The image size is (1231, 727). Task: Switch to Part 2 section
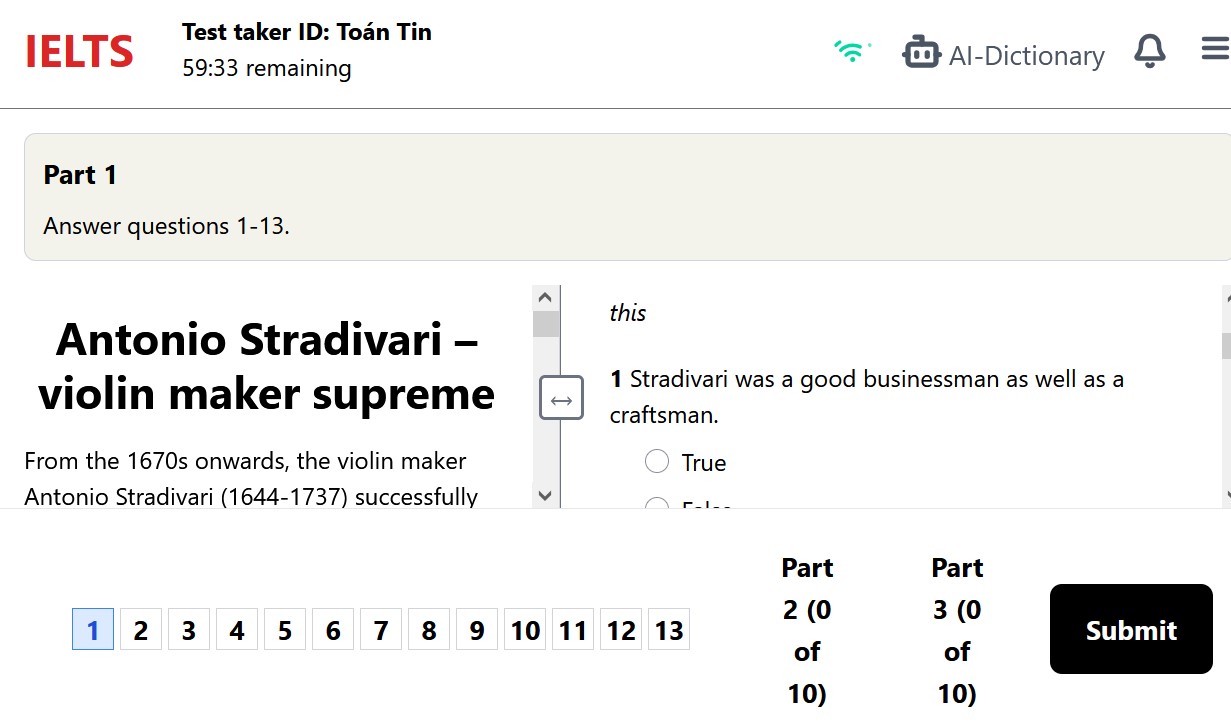(x=807, y=630)
